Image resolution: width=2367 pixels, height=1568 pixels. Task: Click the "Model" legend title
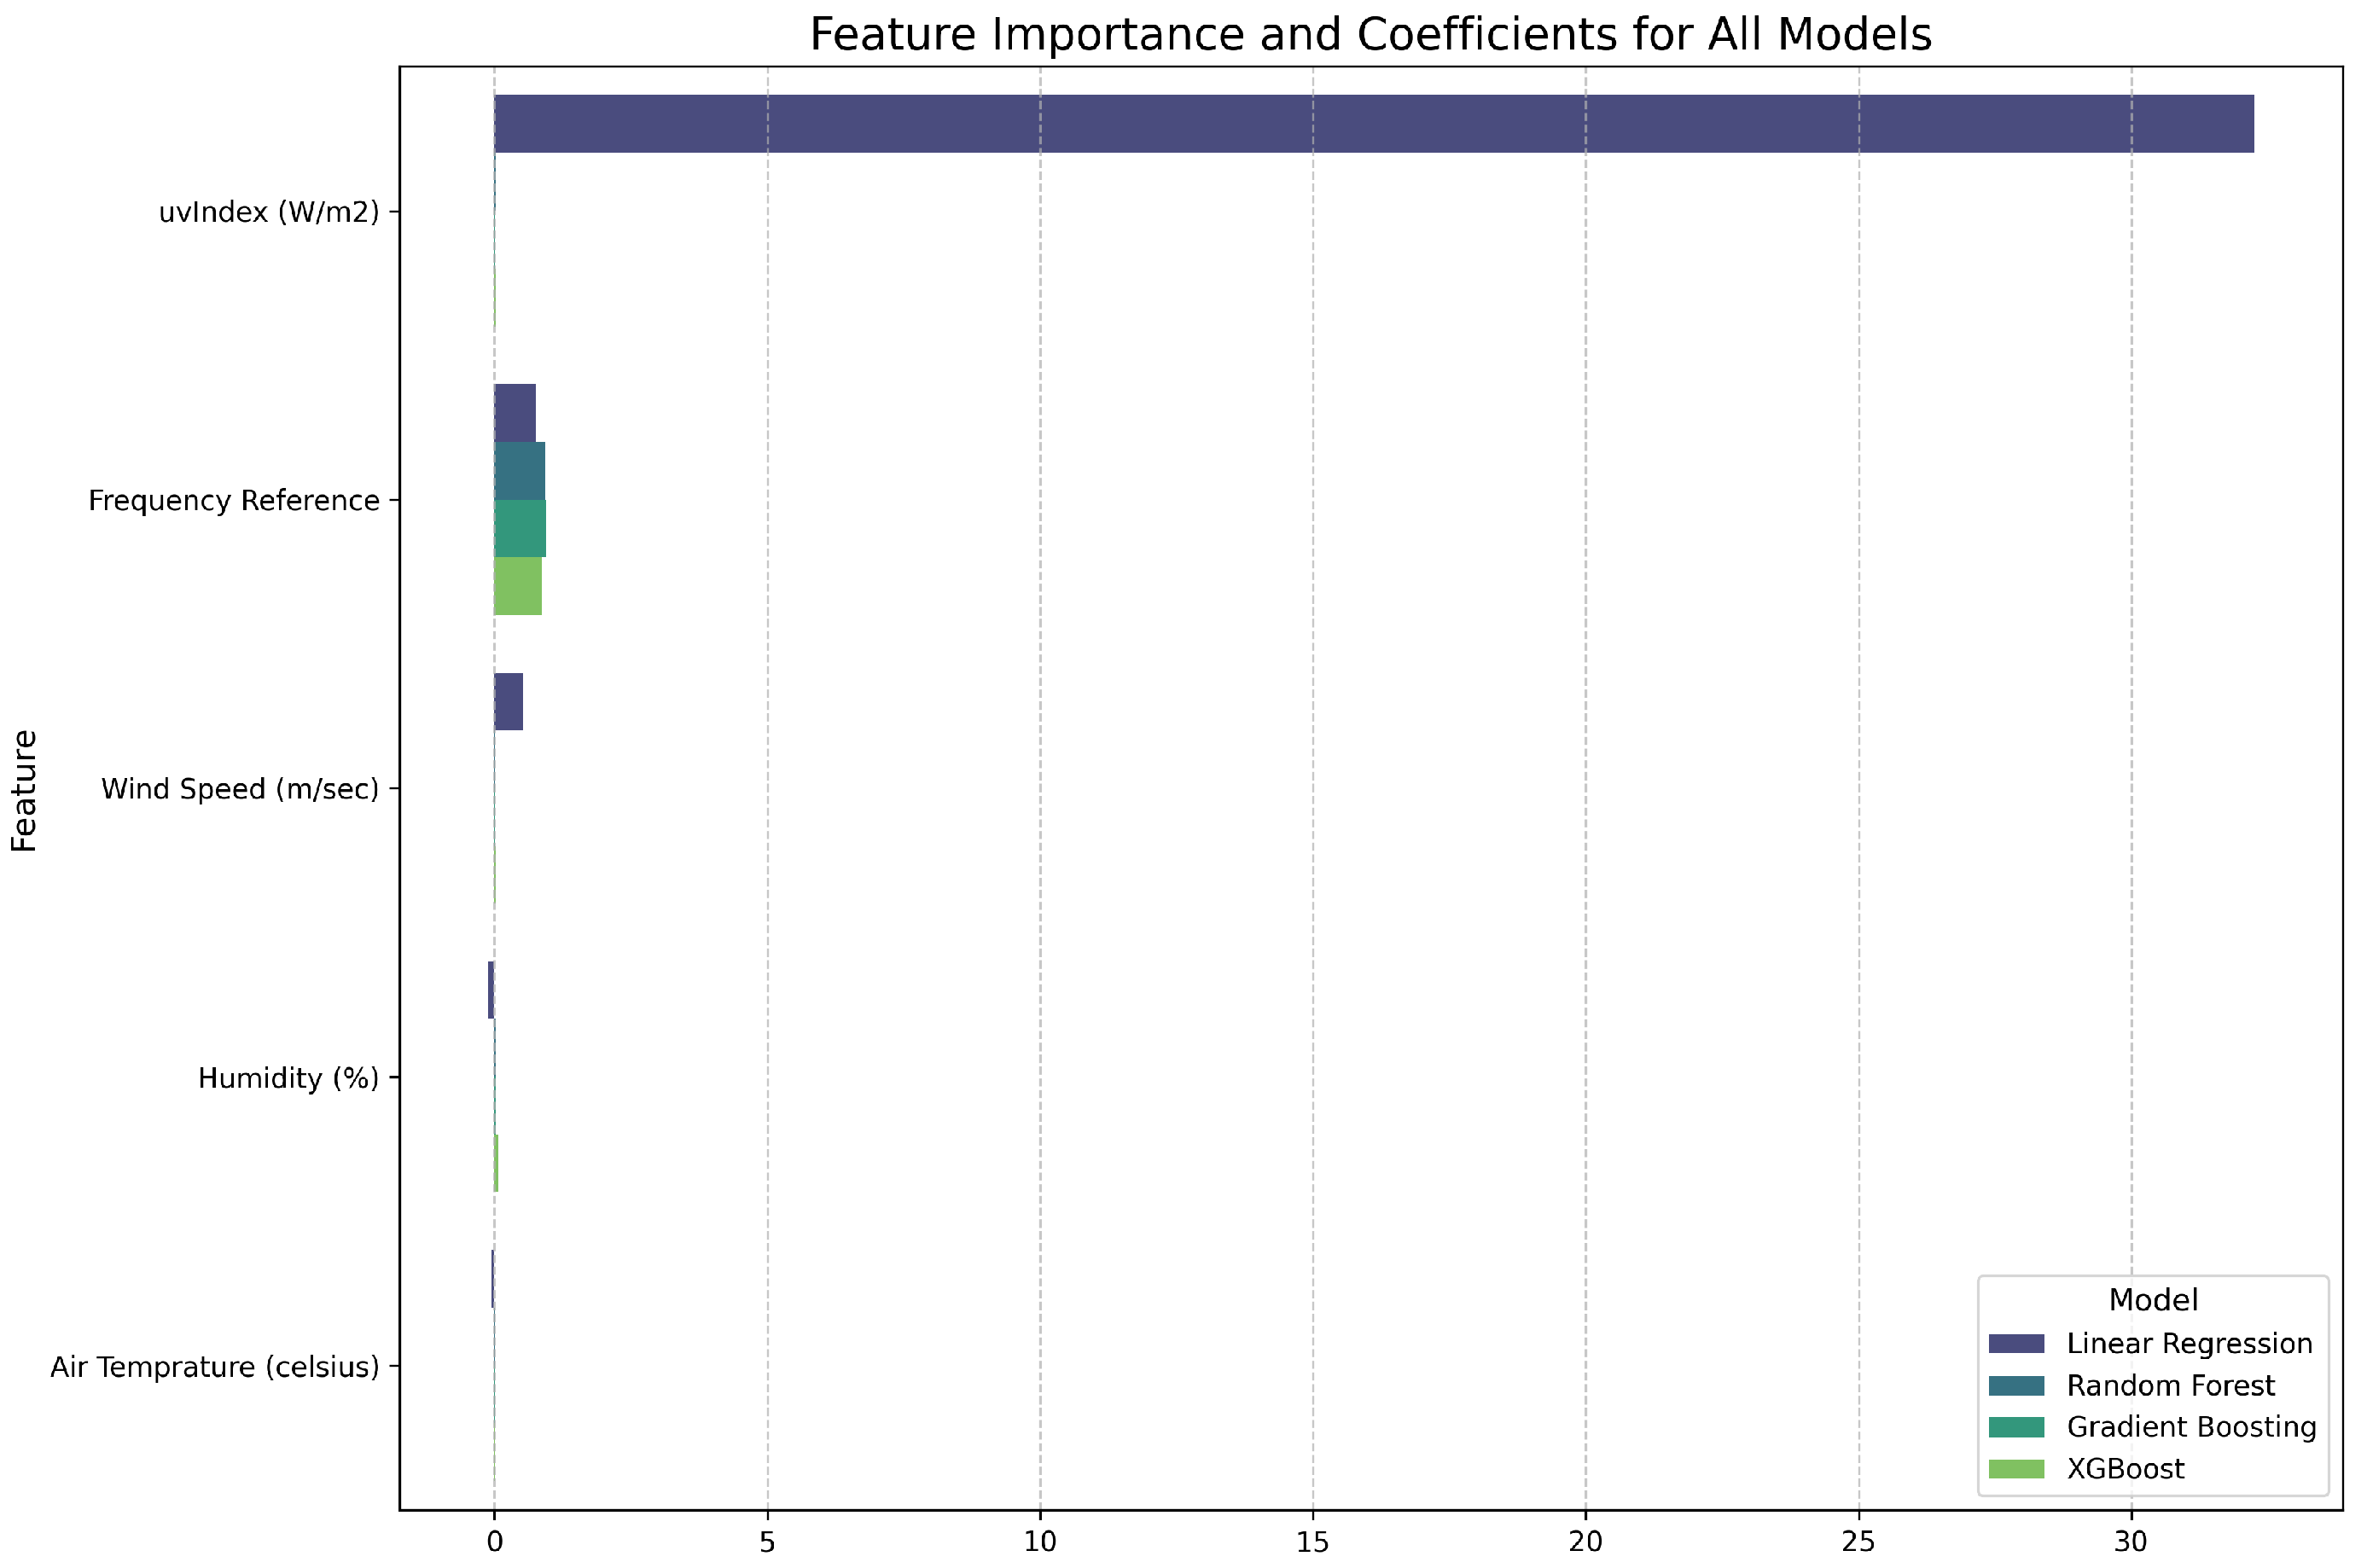(2152, 1300)
